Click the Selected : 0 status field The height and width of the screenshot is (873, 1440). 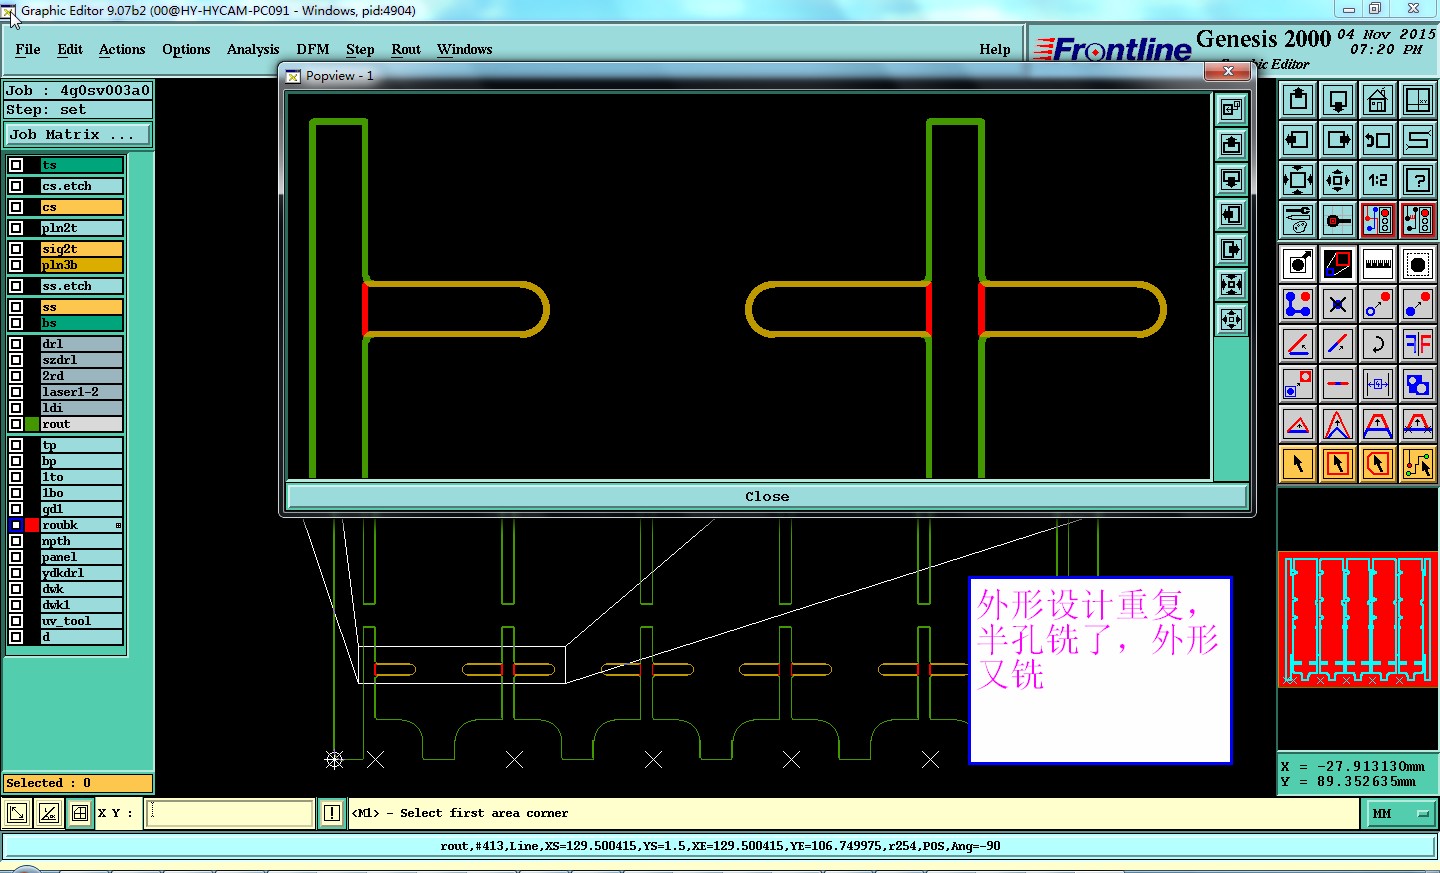pos(78,783)
